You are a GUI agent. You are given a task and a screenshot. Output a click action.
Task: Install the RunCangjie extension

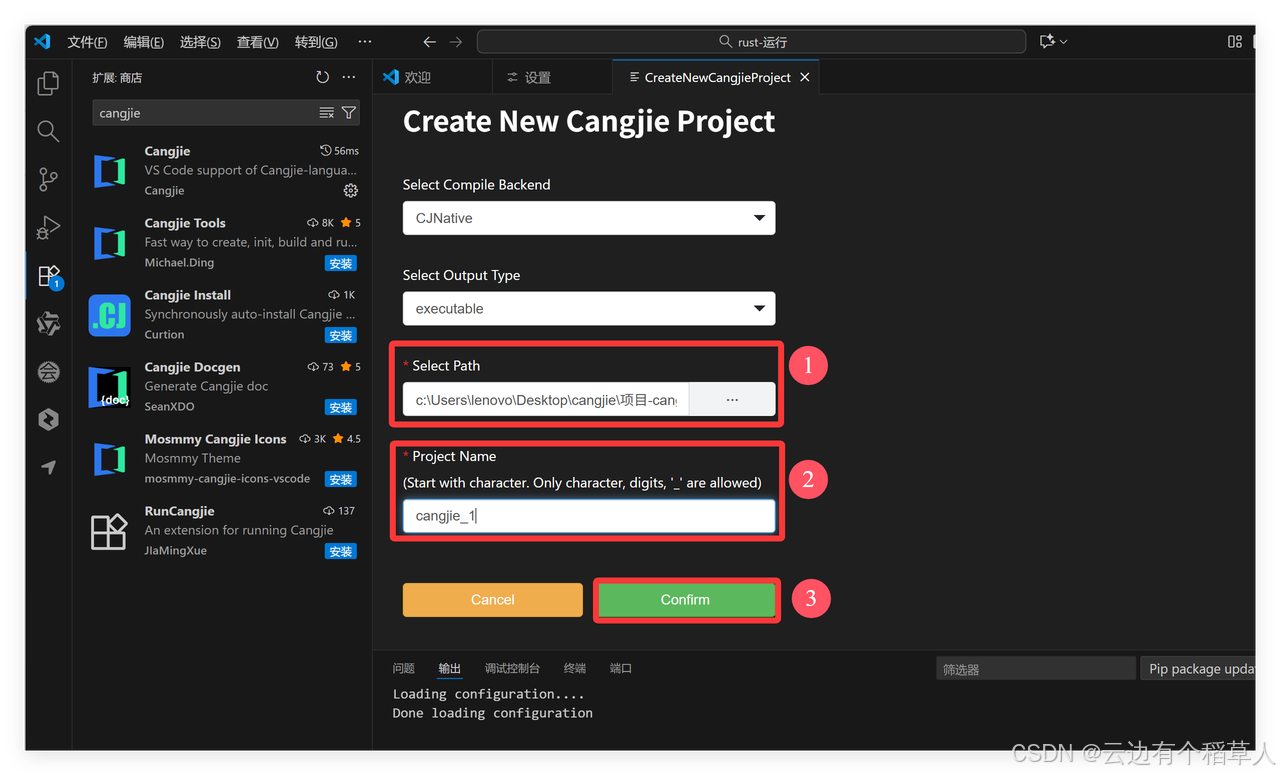pyautogui.click(x=341, y=552)
